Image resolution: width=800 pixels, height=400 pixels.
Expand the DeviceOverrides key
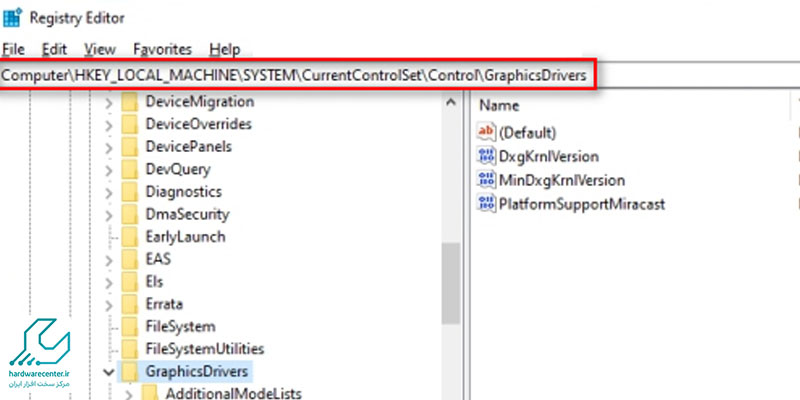pos(109,124)
